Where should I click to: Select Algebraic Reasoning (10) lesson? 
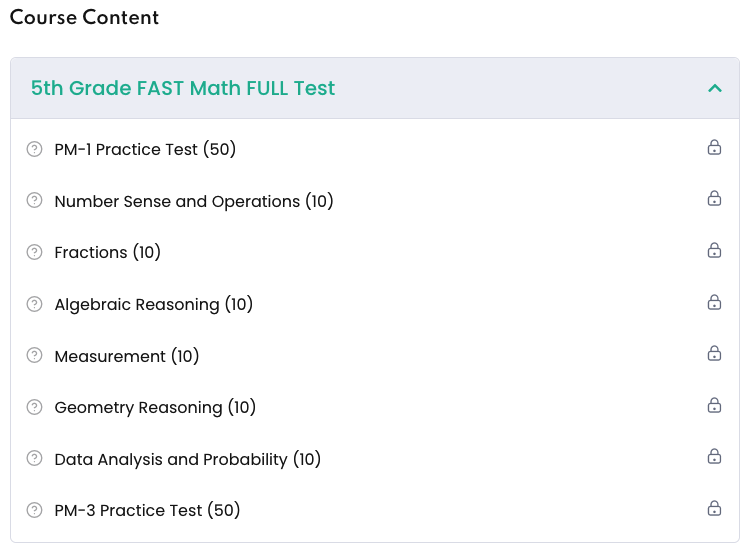point(154,304)
